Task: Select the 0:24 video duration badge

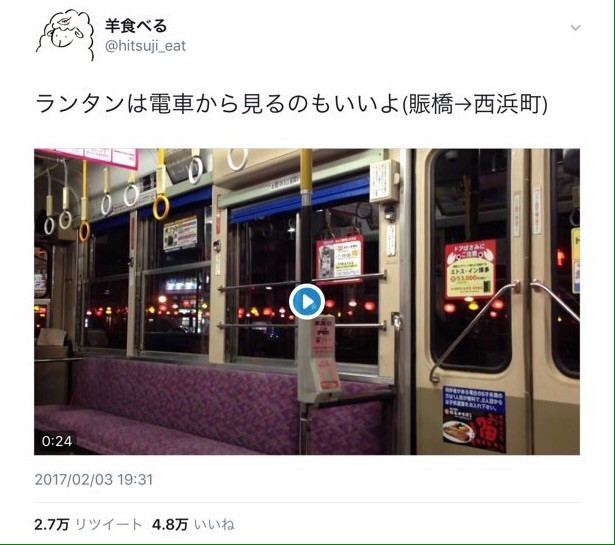Action: pyautogui.click(x=57, y=441)
